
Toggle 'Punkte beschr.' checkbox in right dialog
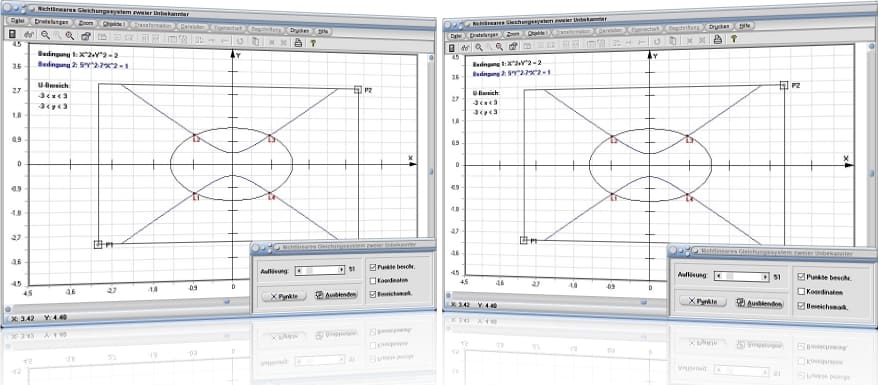pyautogui.click(x=801, y=277)
